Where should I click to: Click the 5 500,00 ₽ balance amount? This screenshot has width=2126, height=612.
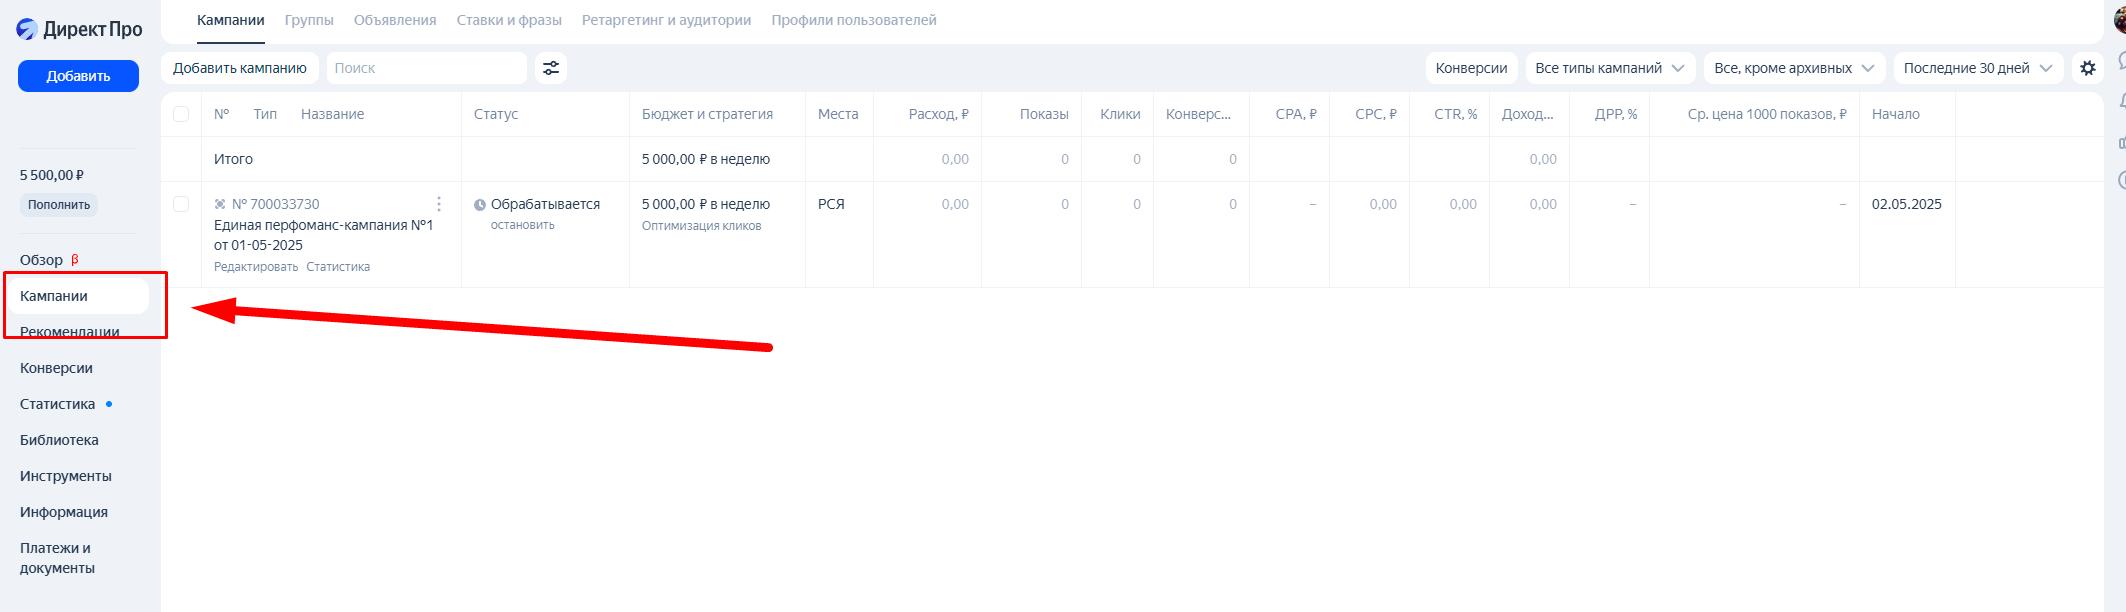point(52,175)
